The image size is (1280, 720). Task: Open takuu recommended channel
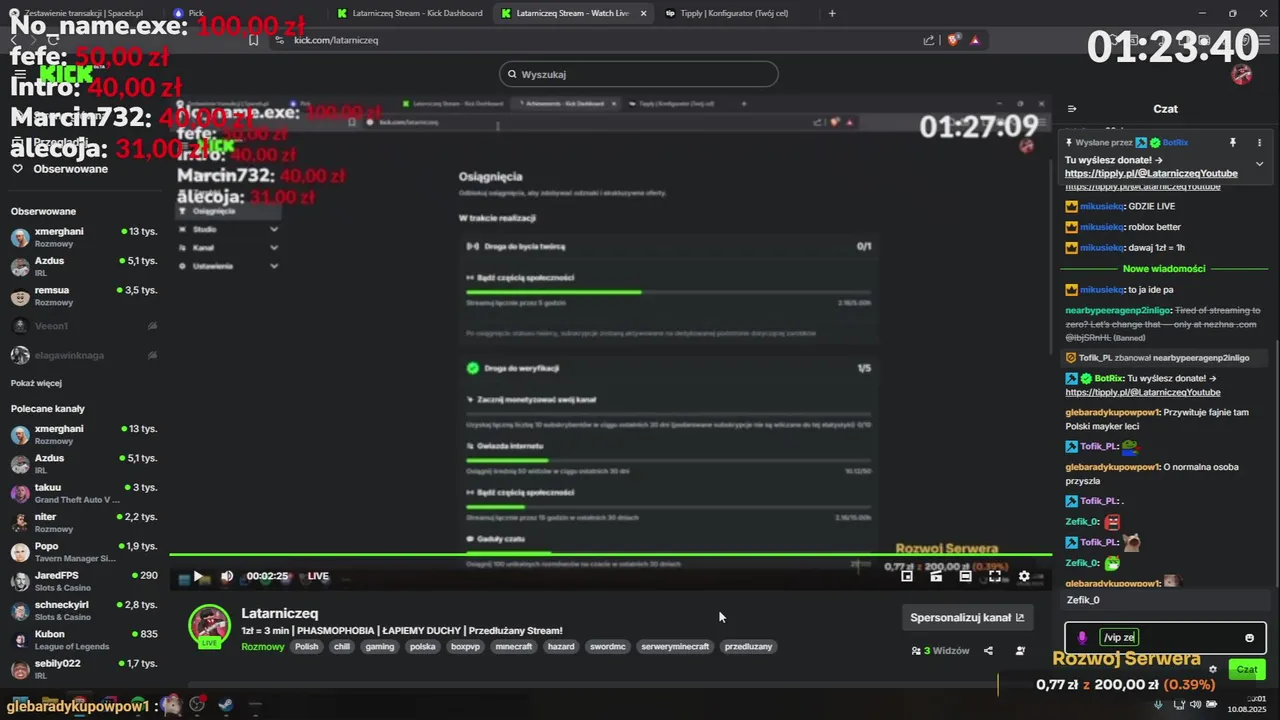[84, 493]
